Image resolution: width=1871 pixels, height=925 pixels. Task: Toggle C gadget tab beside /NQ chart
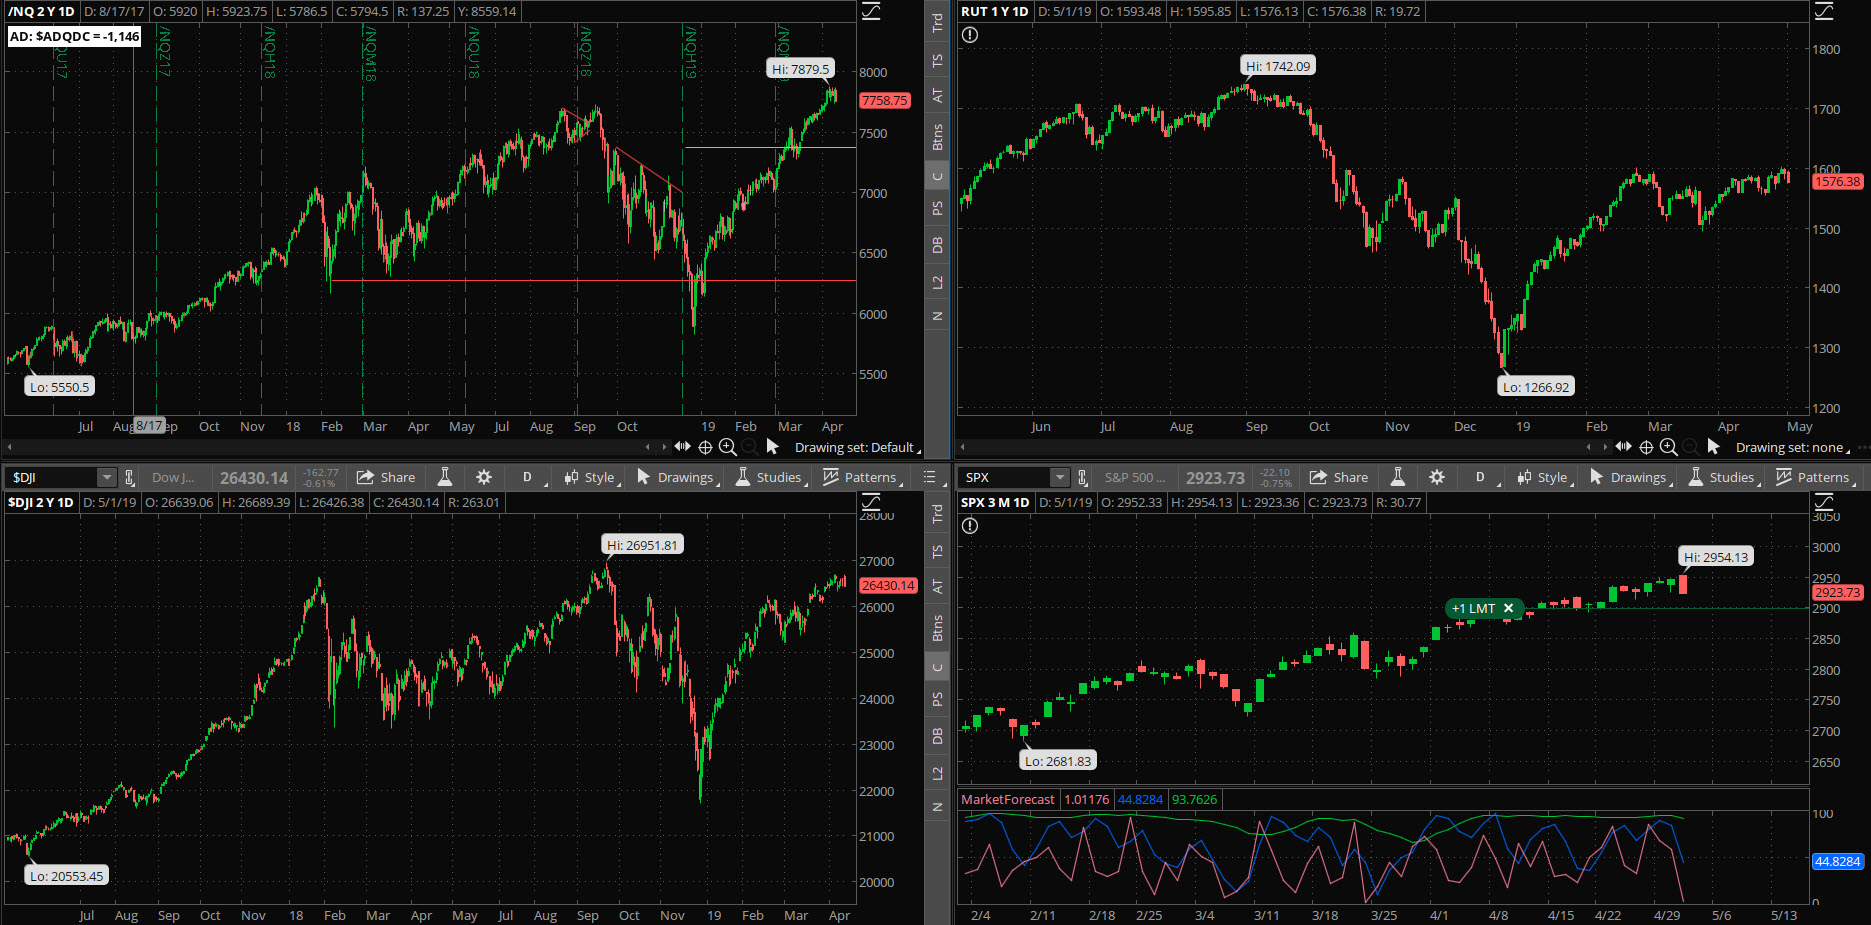[937, 177]
